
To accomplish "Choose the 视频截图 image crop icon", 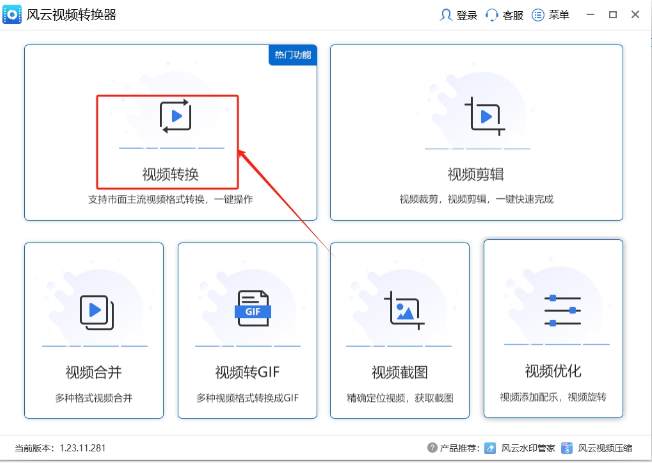I will pyautogui.click(x=404, y=310).
